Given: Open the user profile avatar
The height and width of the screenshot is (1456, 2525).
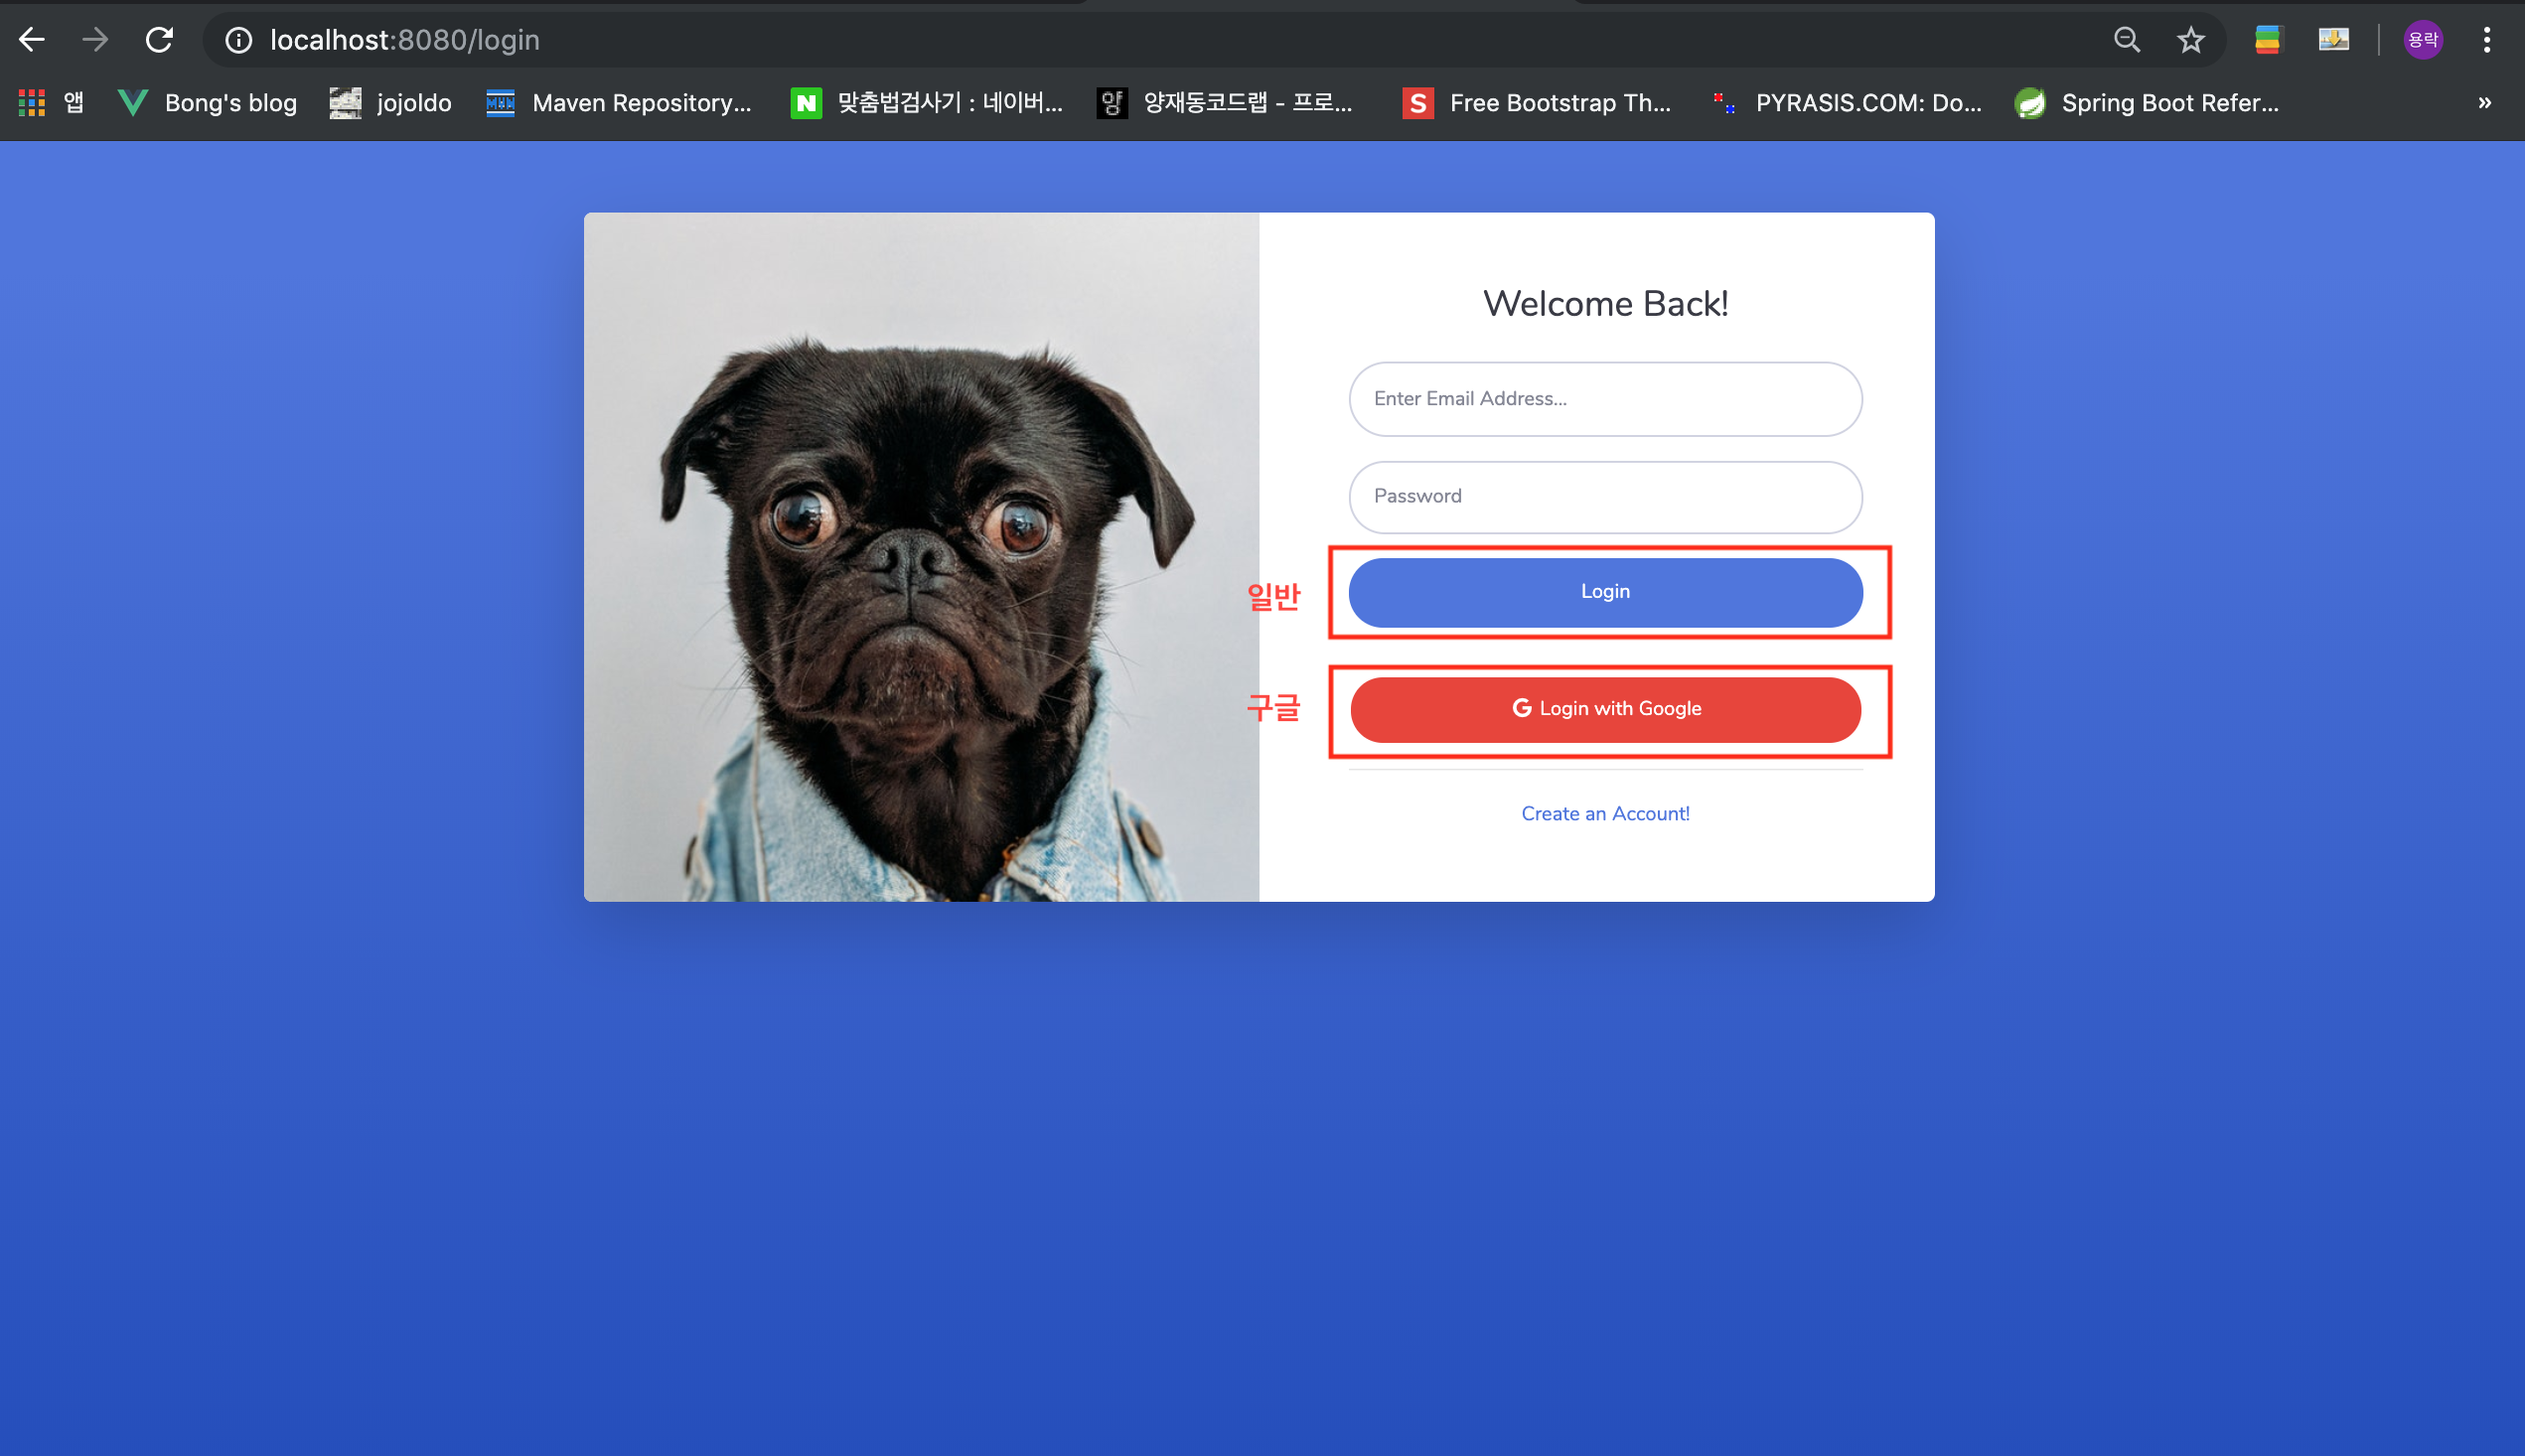Looking at the screenshot, I should pos(2422,40).
